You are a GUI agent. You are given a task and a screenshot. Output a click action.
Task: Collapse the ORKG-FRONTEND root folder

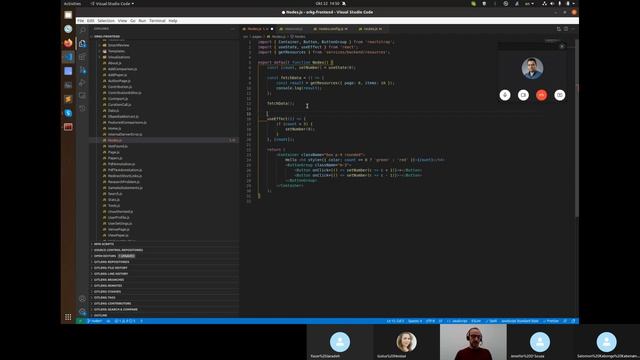[x=164, y=36]
